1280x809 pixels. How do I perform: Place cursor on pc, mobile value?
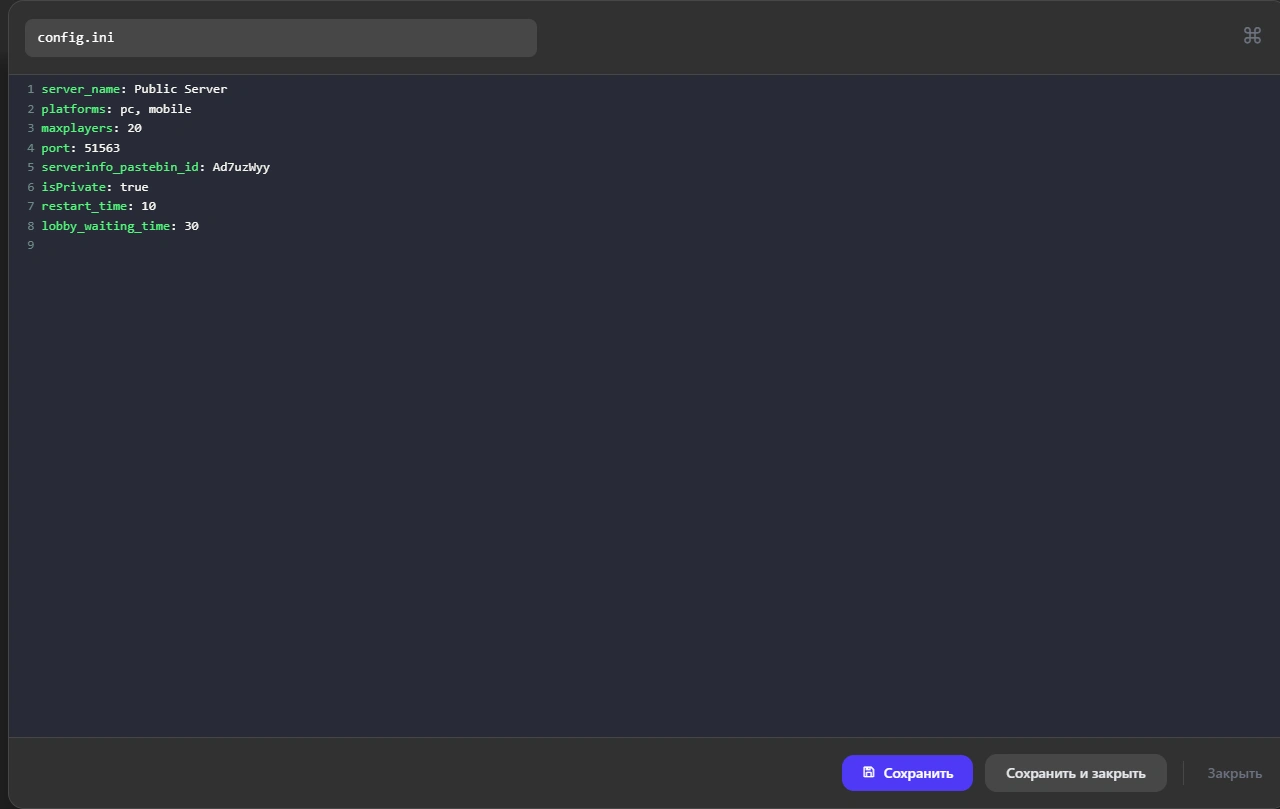[x=156, y=109]
